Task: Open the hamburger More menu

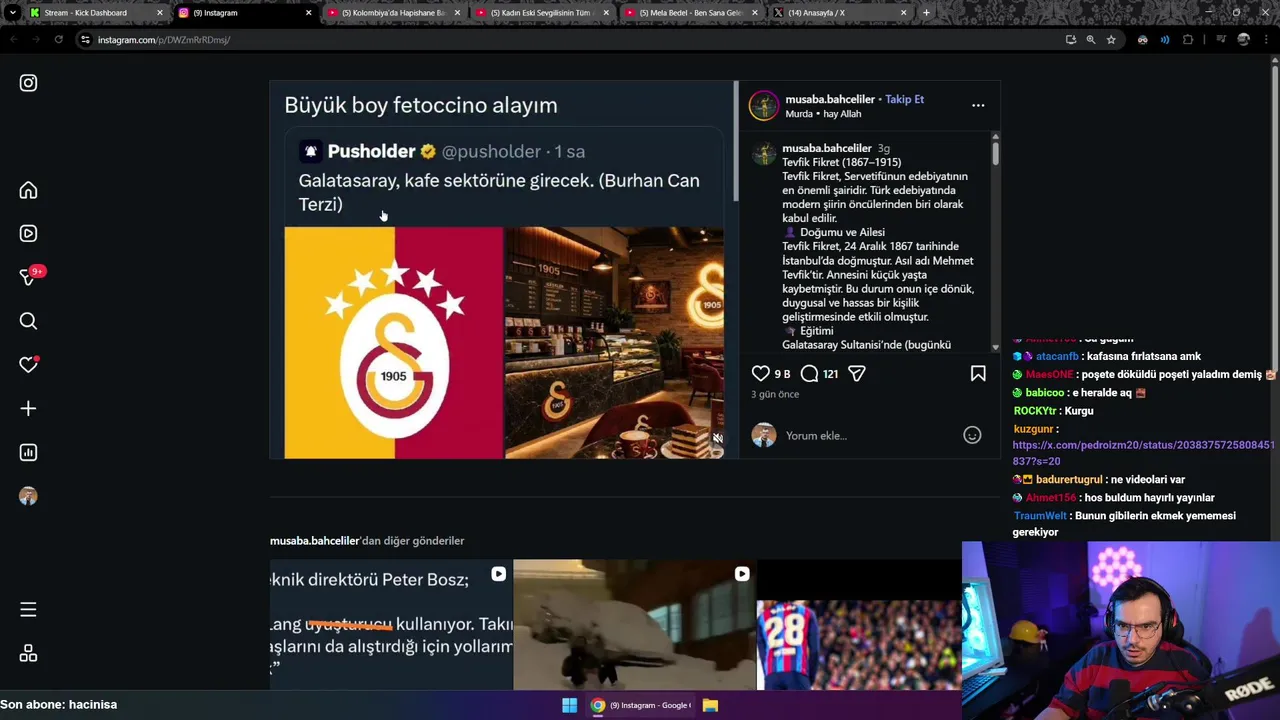Action: (x=28, y=609)
